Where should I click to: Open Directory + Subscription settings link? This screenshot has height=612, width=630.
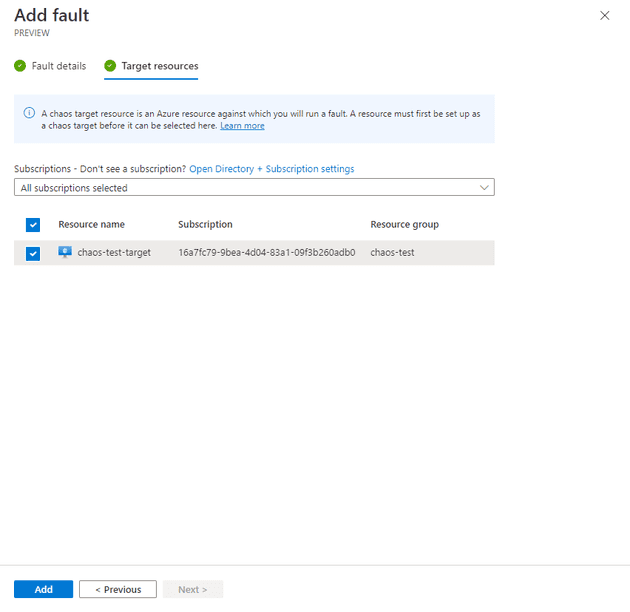coord(272,169)
